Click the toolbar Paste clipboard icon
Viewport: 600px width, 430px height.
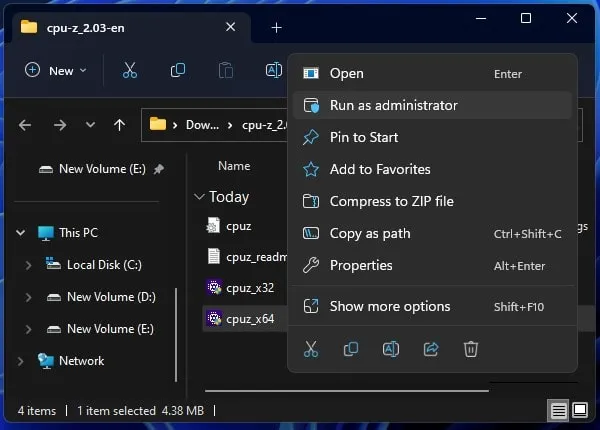pyautogui.click(x=226, y=71)
